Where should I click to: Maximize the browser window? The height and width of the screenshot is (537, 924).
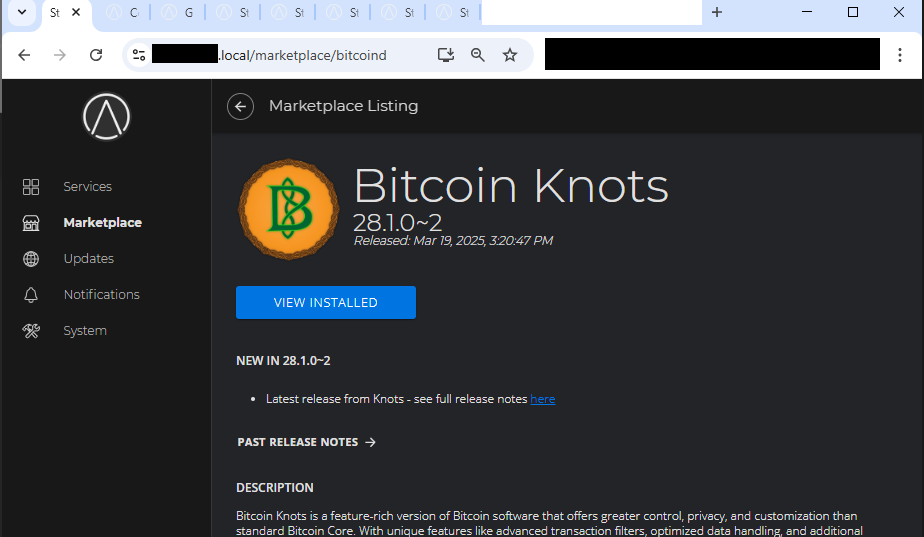click(853, 12)
